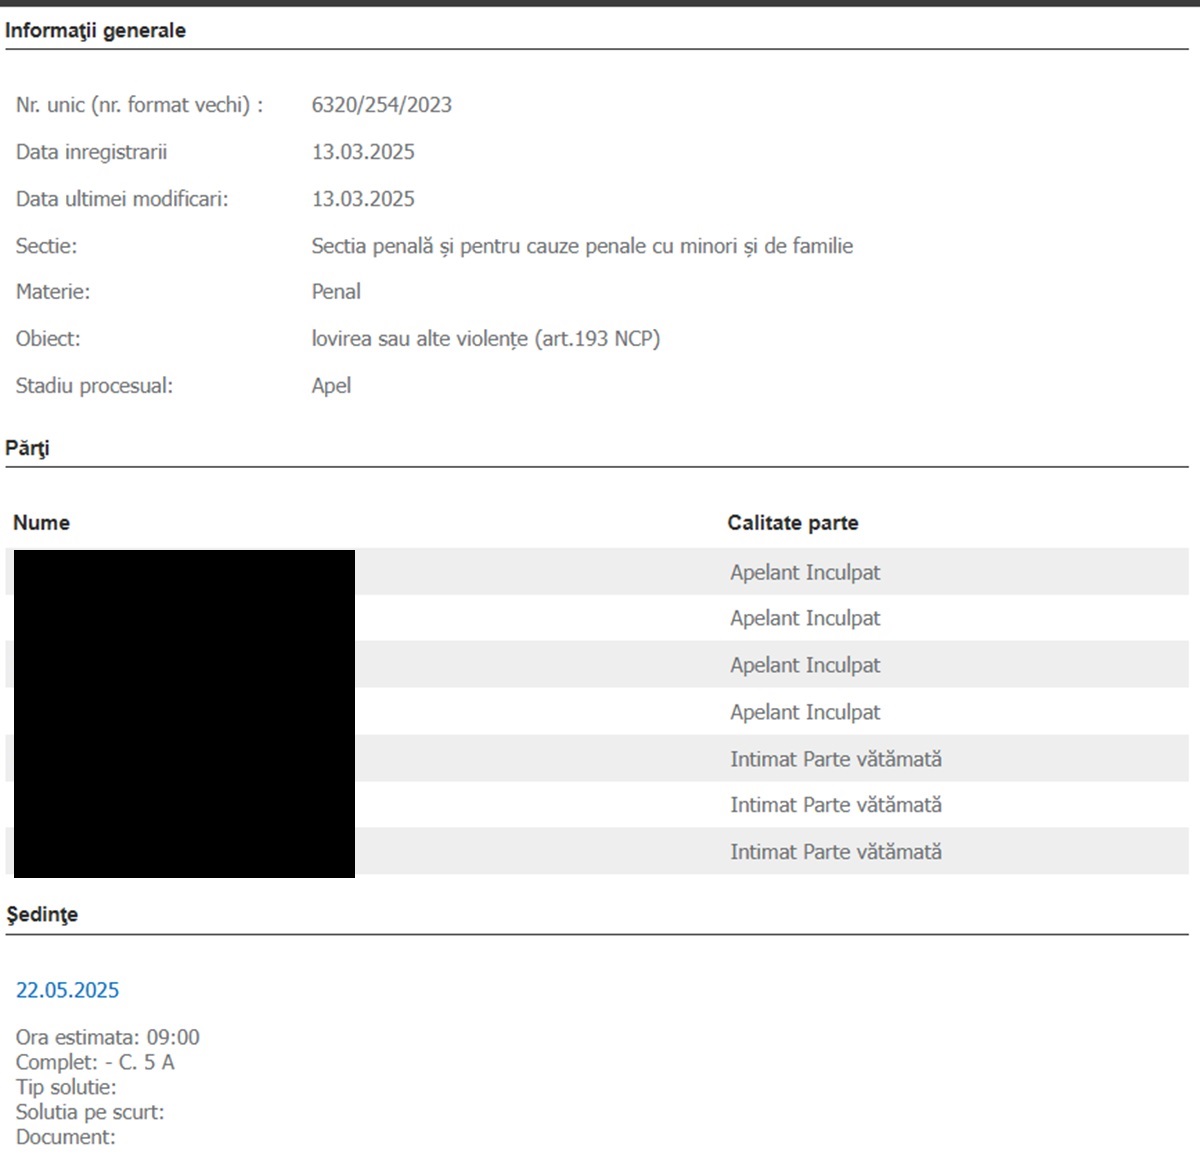Click the Părți section heading
1200x1169 pixels.
pos(27,448)
